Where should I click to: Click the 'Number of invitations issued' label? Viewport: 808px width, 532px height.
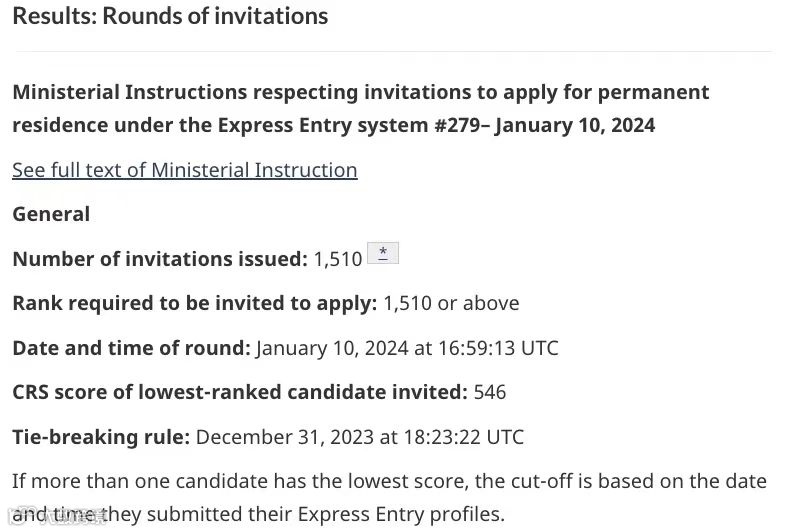click(x=159, y=259)
